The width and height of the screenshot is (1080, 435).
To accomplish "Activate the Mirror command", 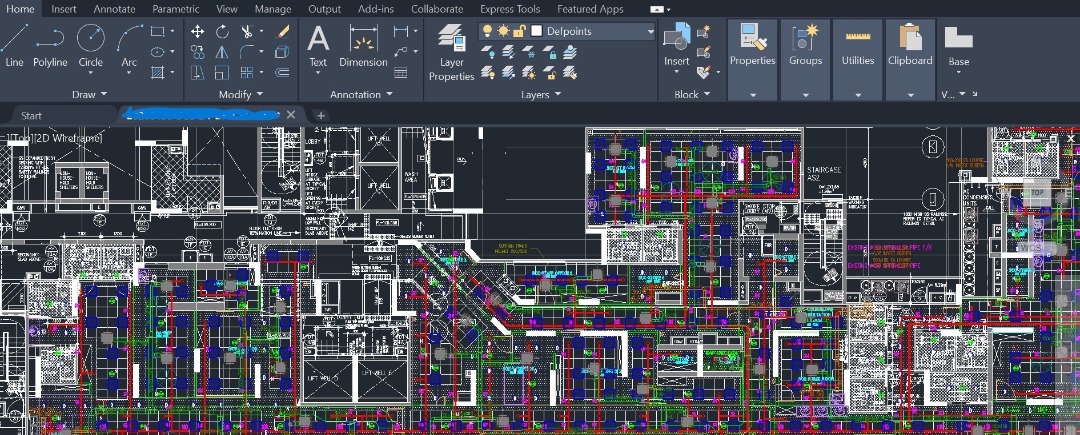I will (x=222, y=52).
